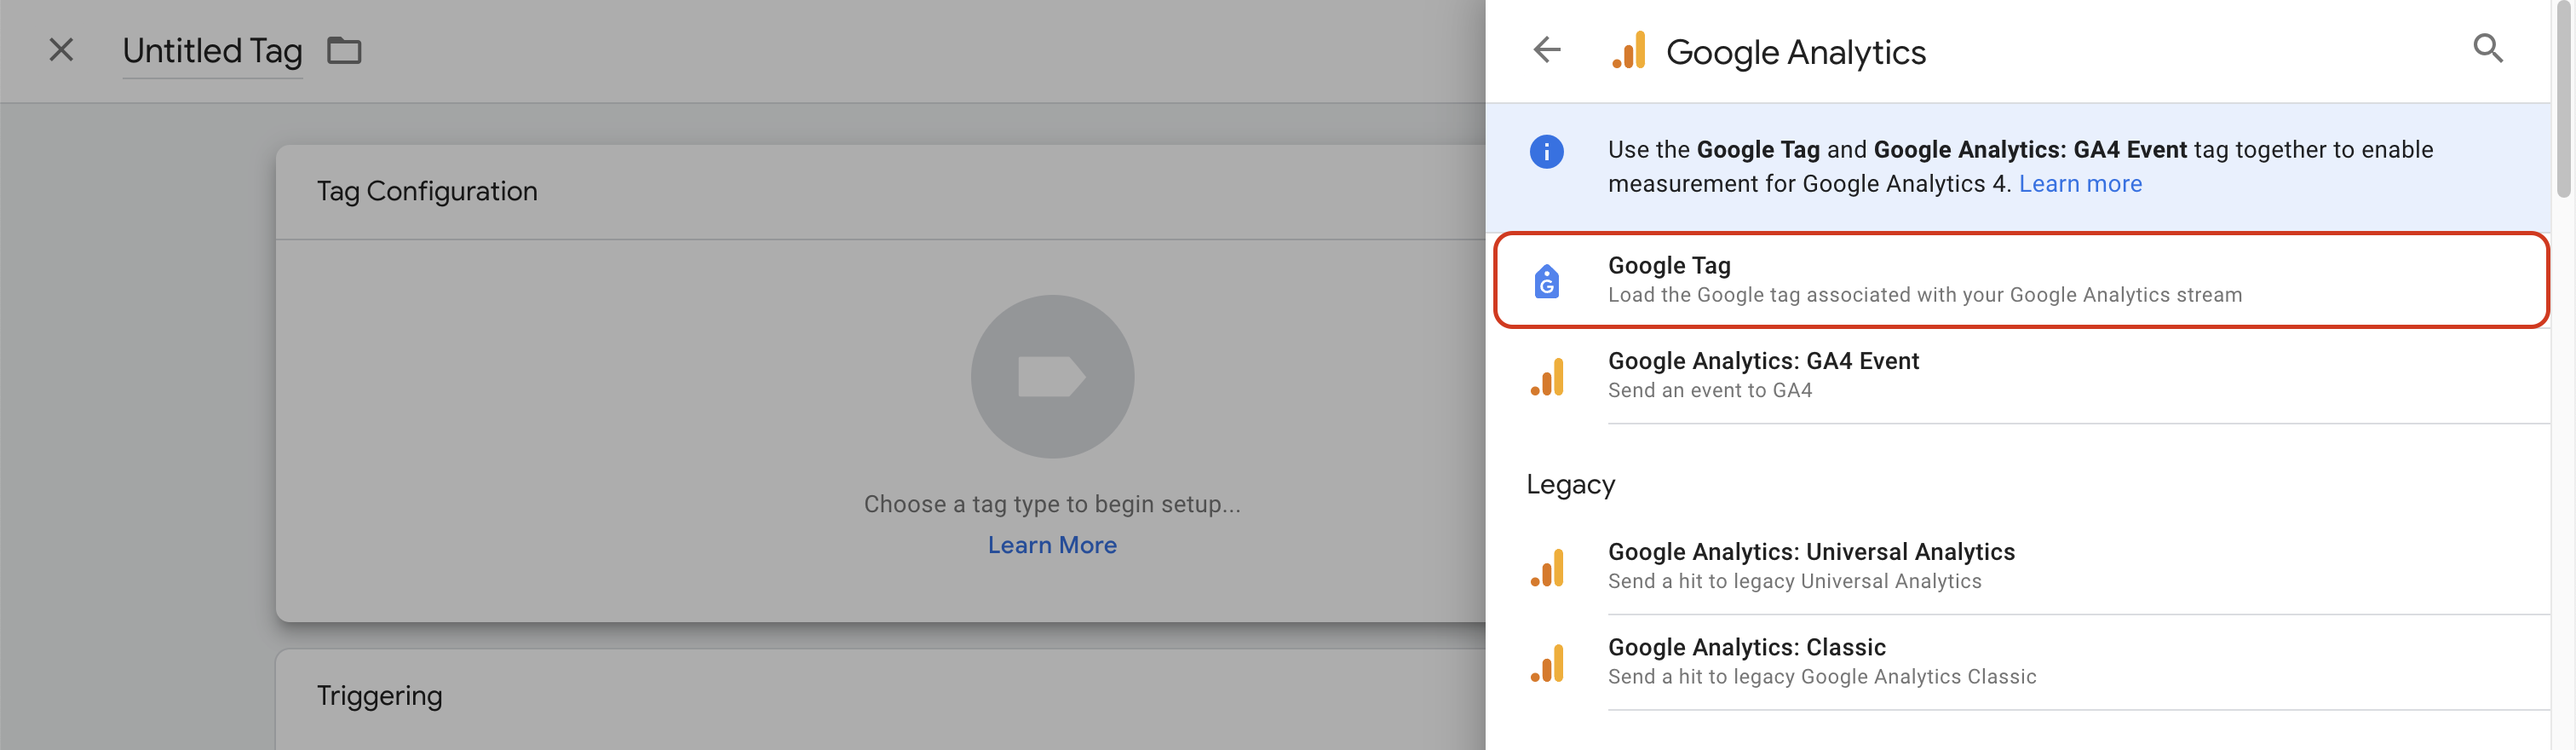Go back using the panel's left arrow
Screen dimensions: 2576x750
[x=1546, y=50]
